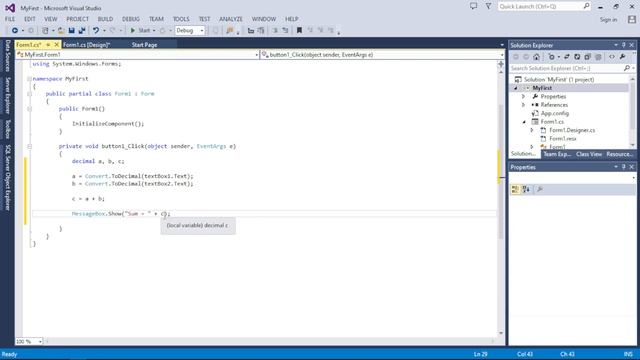Open the 100 % zoom level dropdown
Image resolution: width=640 pixels, height=360 pixels.
[x=40, y=341]
